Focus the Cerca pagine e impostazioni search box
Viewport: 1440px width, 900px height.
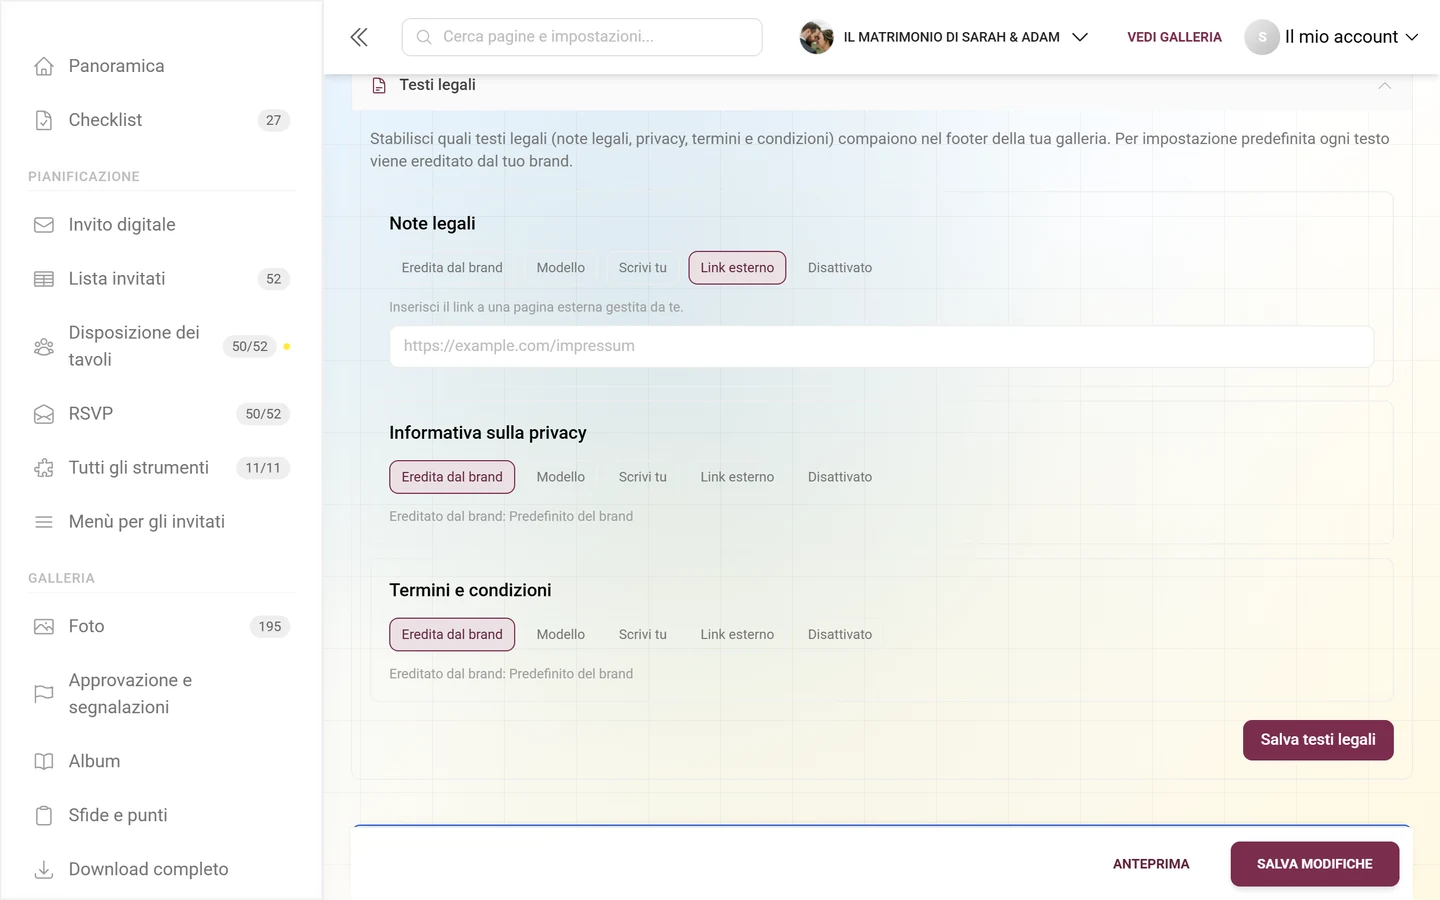coord(582,37)
